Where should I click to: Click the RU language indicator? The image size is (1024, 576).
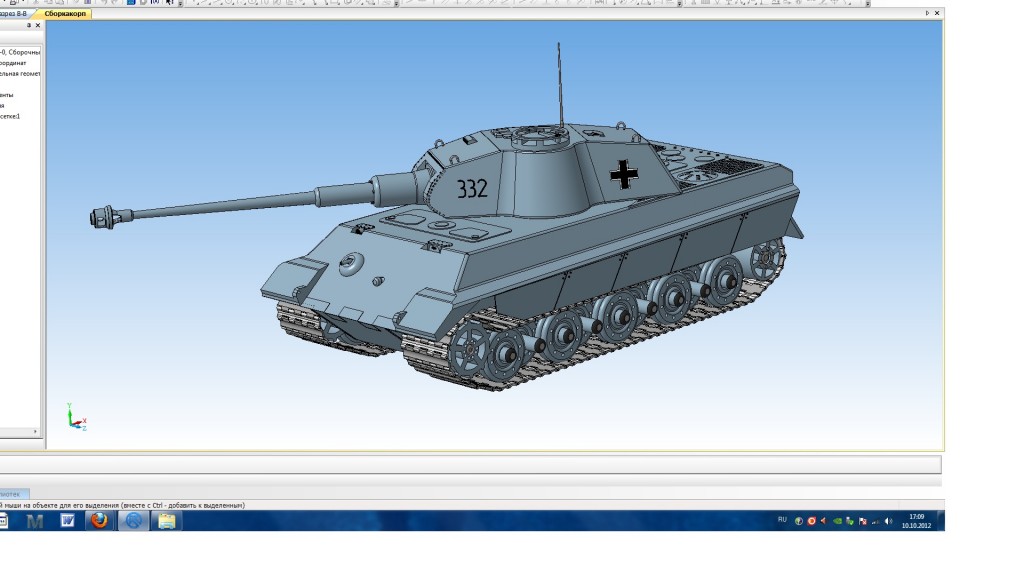pyautogui.click(x=782, y=520)
